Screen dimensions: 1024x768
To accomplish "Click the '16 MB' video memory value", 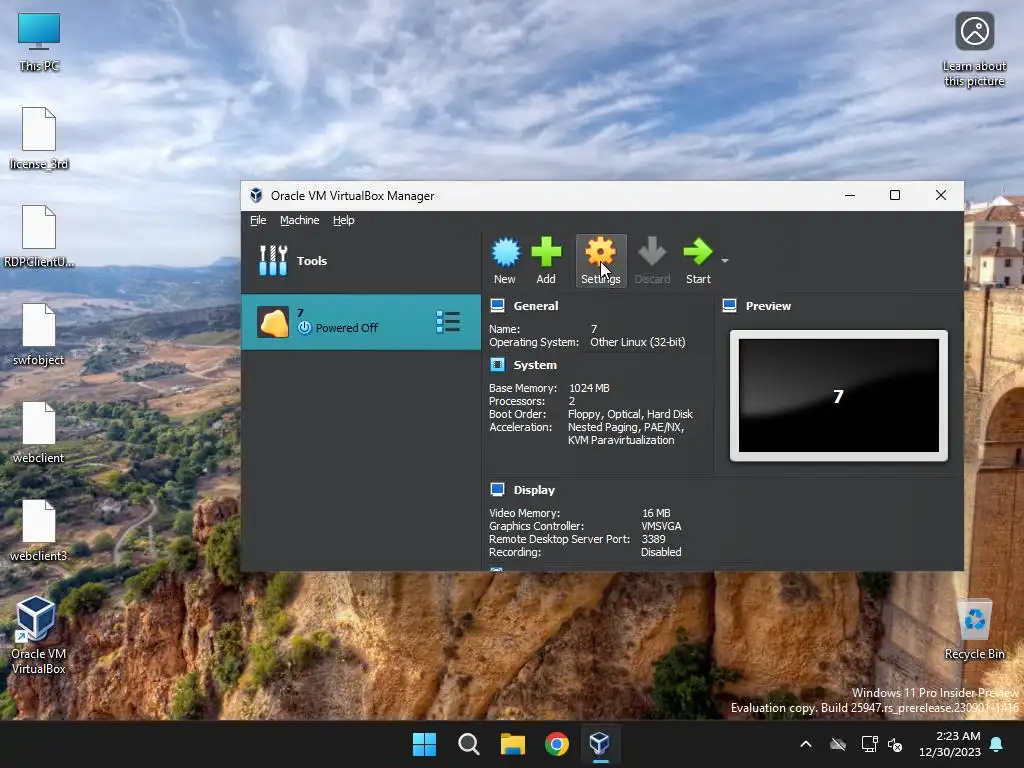I will pos(656,513).
